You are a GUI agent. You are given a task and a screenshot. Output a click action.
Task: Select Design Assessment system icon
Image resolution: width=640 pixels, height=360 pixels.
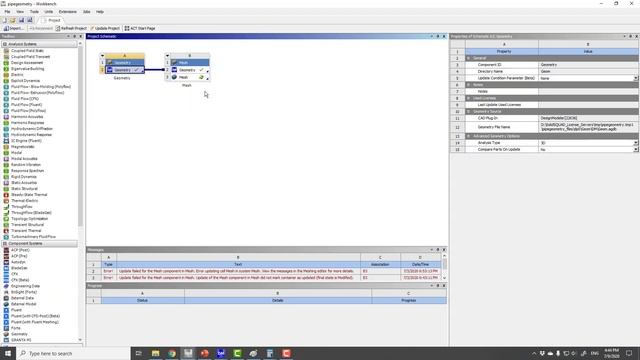[6, 63]
